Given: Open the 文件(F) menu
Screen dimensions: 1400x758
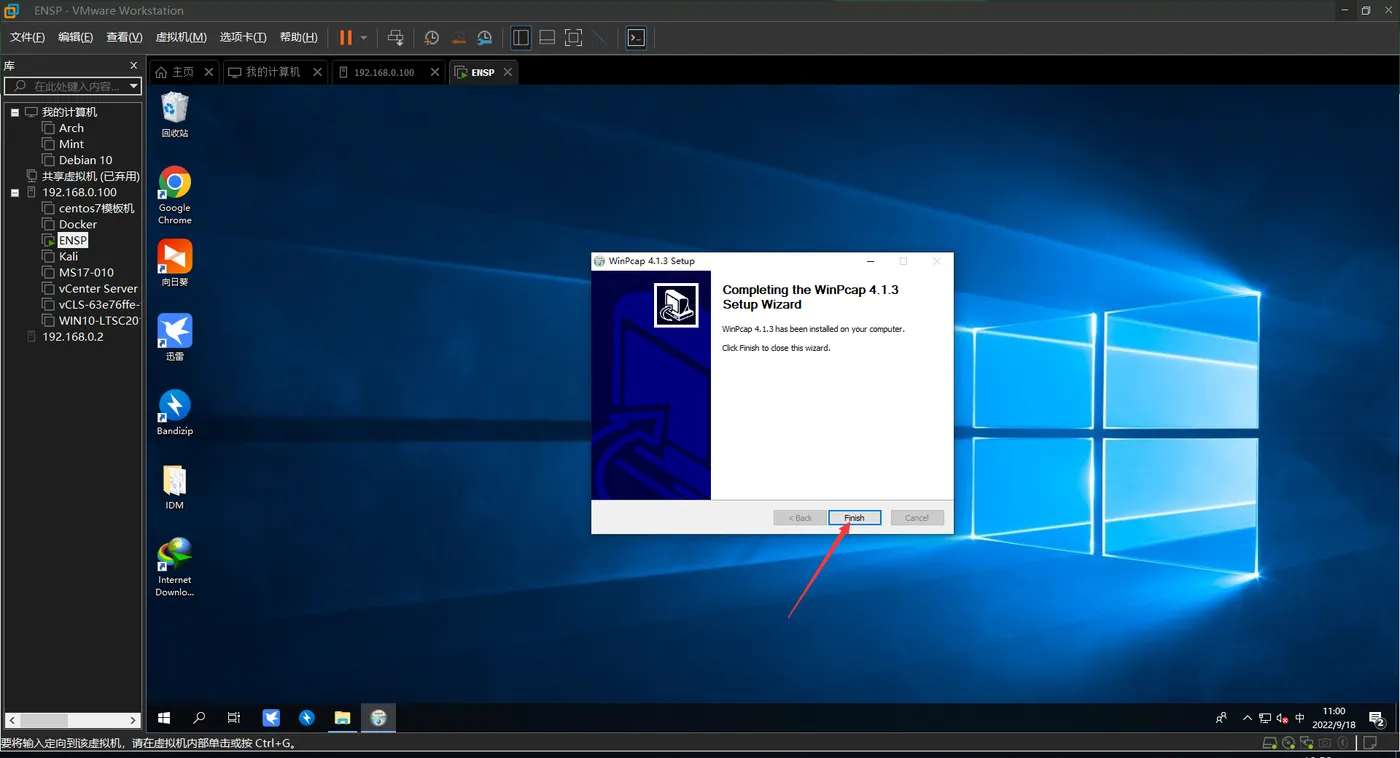Looking at the screenshot, I should pos(27,37).
